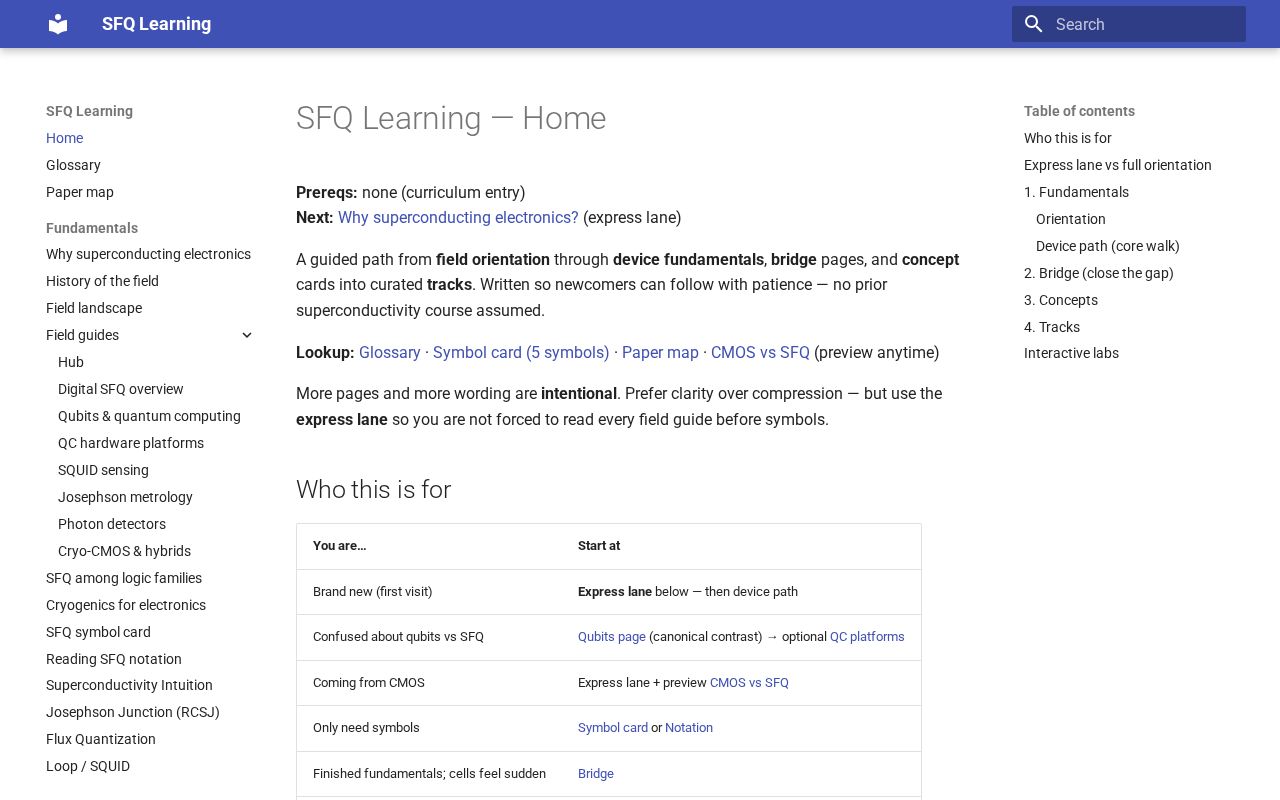Jump to 2. Bridge (close the gap)
This screenshot has width=1280, height=800.
pyautogui.click(x=1099, y=273)
